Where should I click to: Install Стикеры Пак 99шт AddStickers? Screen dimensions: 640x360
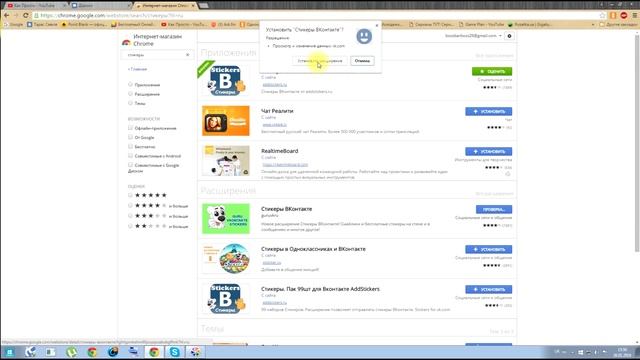coord(489,289)
